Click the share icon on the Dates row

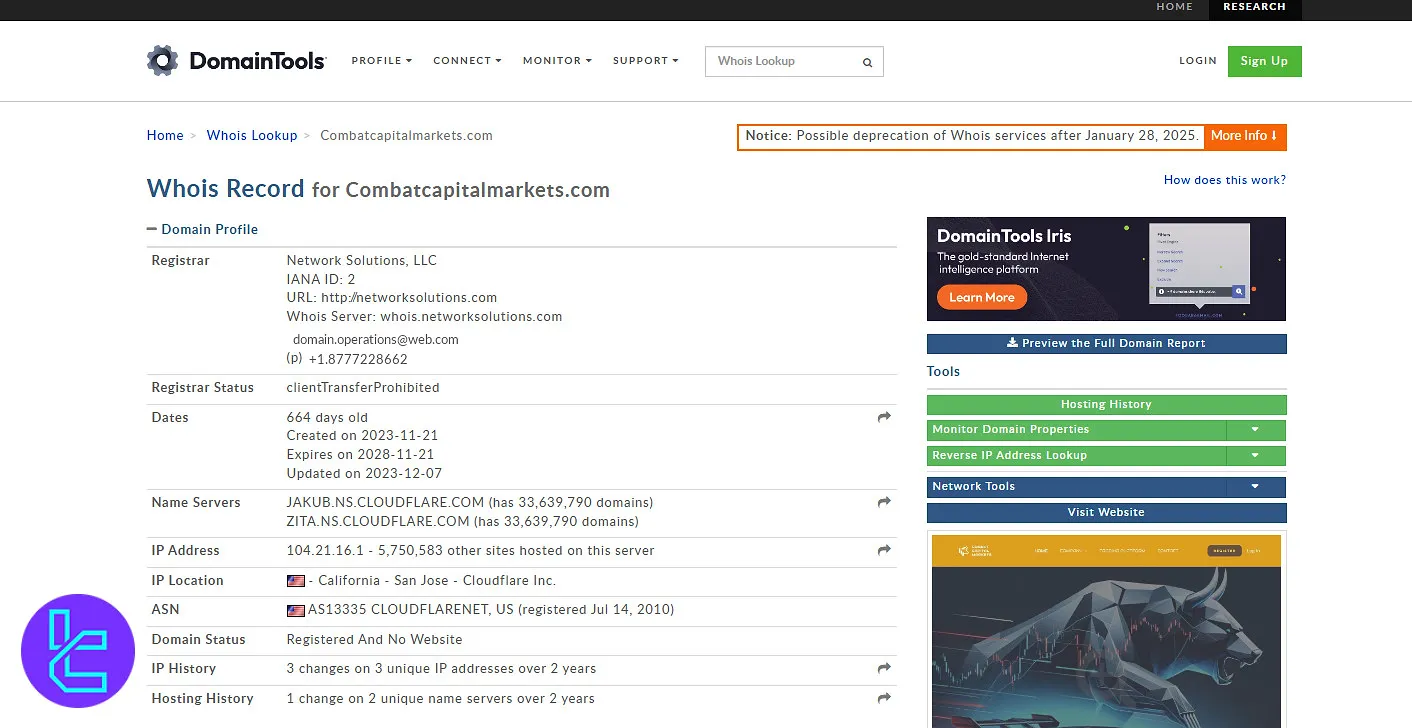click(x=883, y=417)
